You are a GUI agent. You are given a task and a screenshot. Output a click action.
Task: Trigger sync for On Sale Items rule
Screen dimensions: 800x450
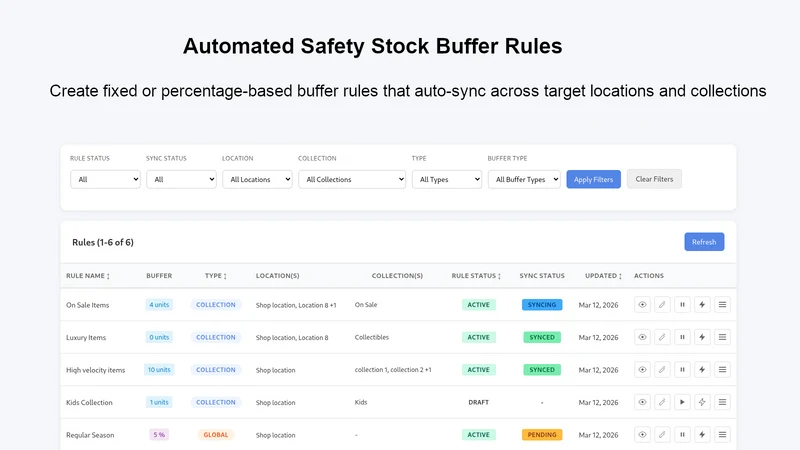pos(702,305)
